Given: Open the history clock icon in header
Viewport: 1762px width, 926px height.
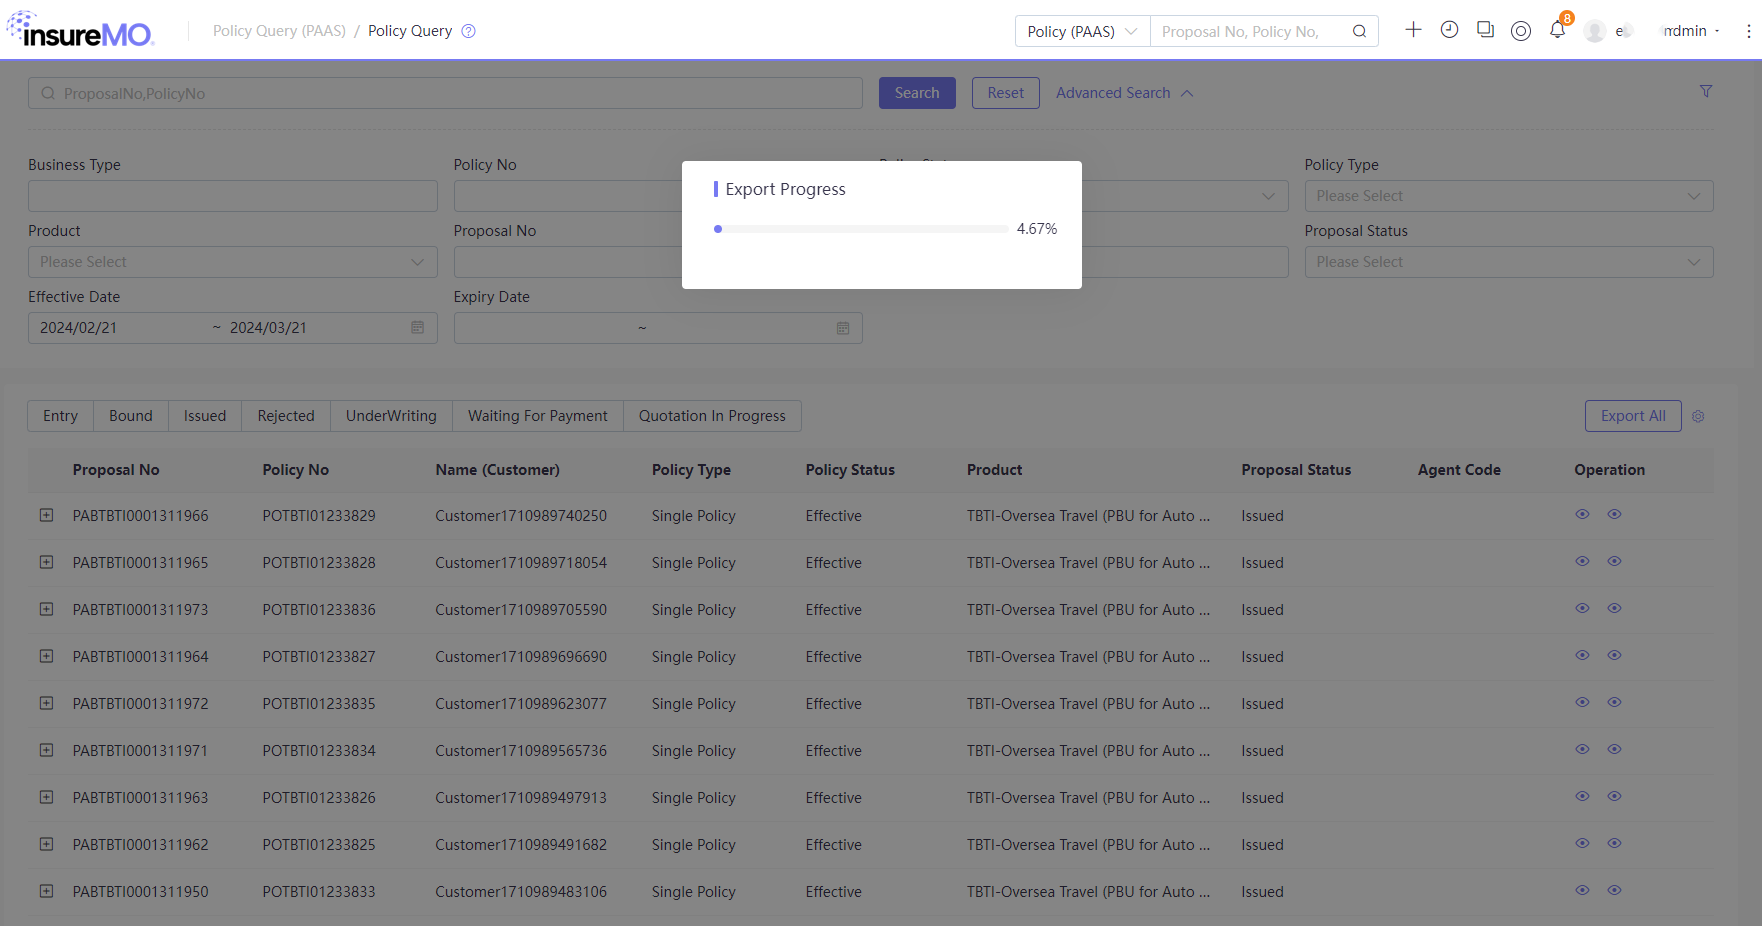Looking at the screenshot, I should click(1449, 30).
